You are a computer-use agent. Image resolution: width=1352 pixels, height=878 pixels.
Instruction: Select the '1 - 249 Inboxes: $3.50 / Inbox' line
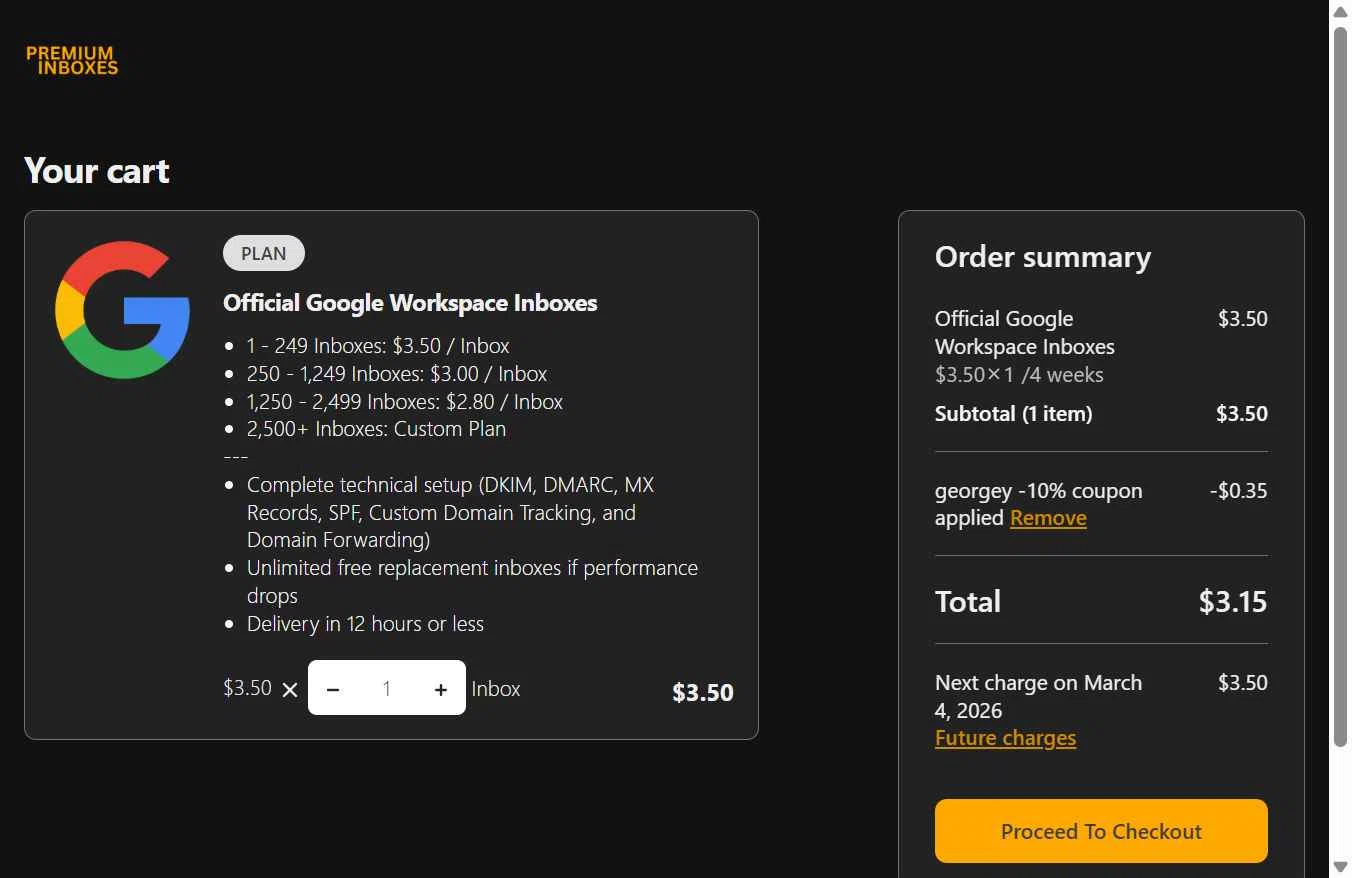pyautogui.click(x=378, y=346)
